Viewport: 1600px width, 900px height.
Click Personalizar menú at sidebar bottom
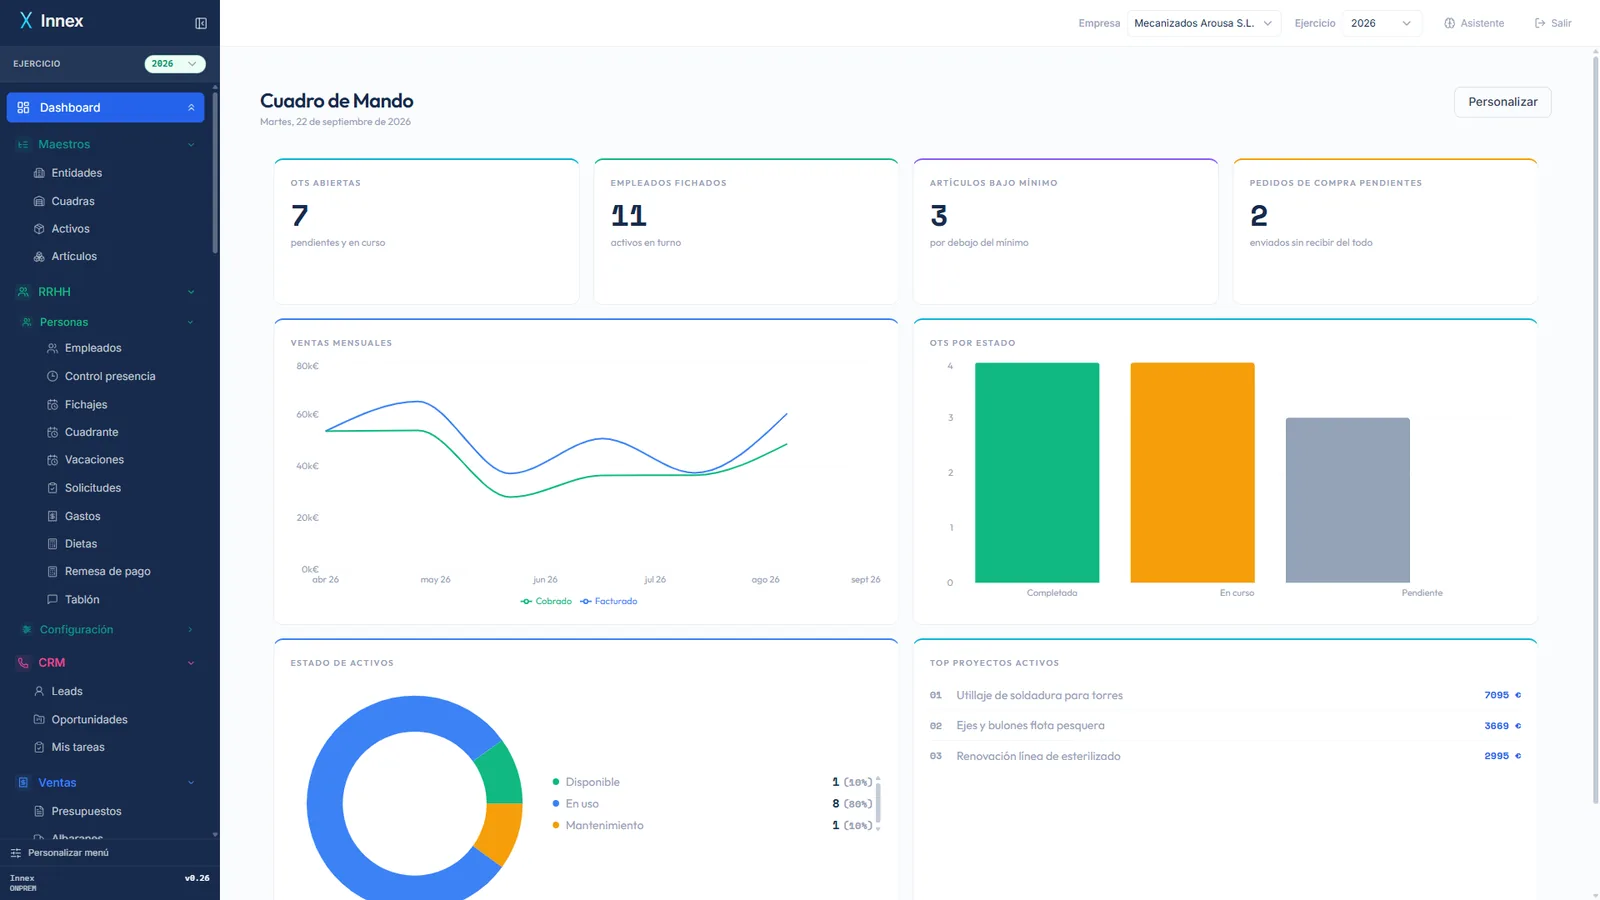[60, 853]
